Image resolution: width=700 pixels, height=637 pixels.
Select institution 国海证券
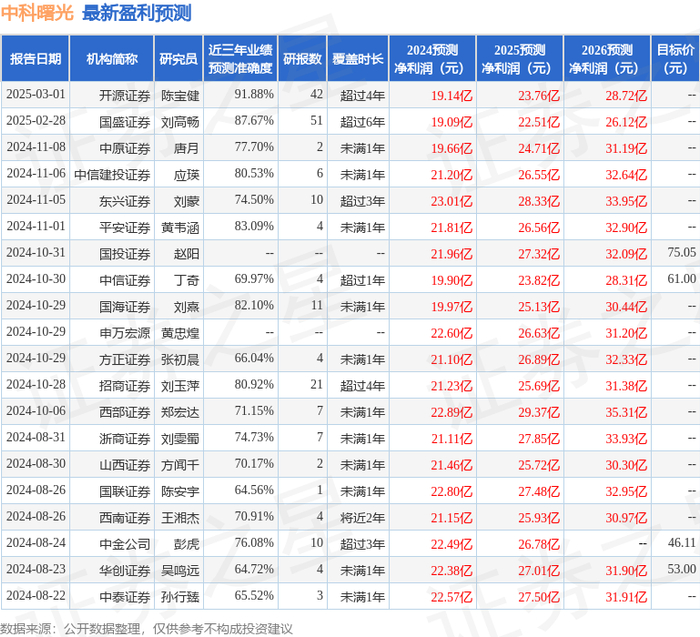pyautogui.click(x=125, y=306)
